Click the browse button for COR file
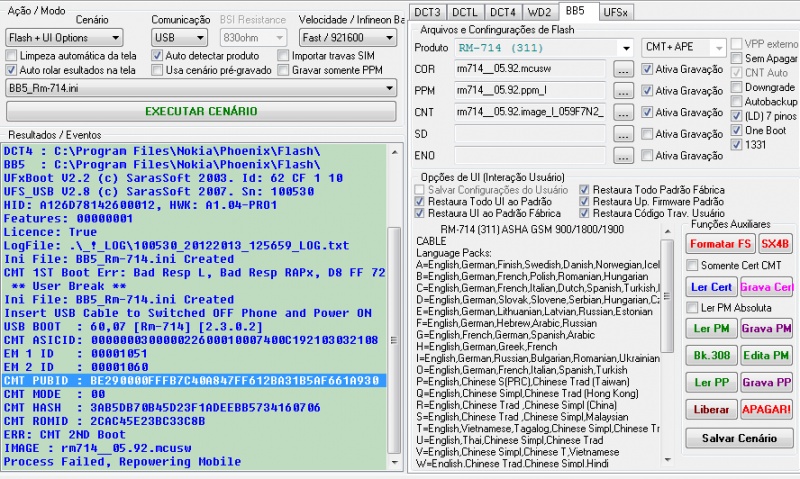800x479 pixels. point(622,69)
